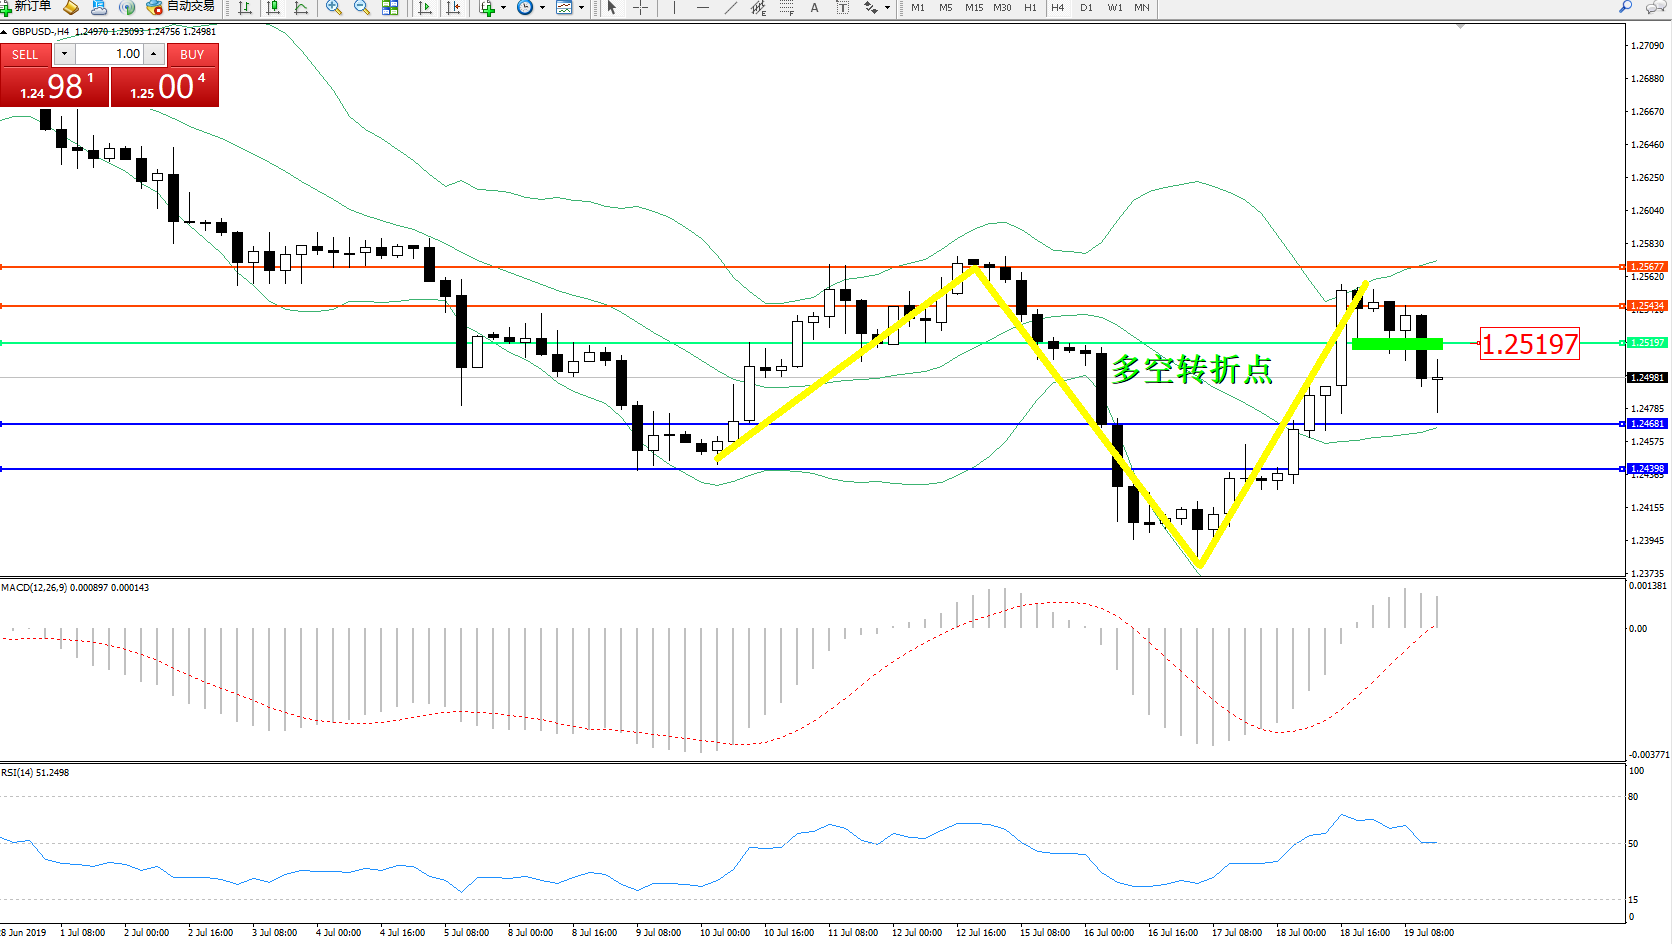This screenshot has width=1672, height=944.
Task: Select the vertical line drawing tool
Action: point(674,8)
